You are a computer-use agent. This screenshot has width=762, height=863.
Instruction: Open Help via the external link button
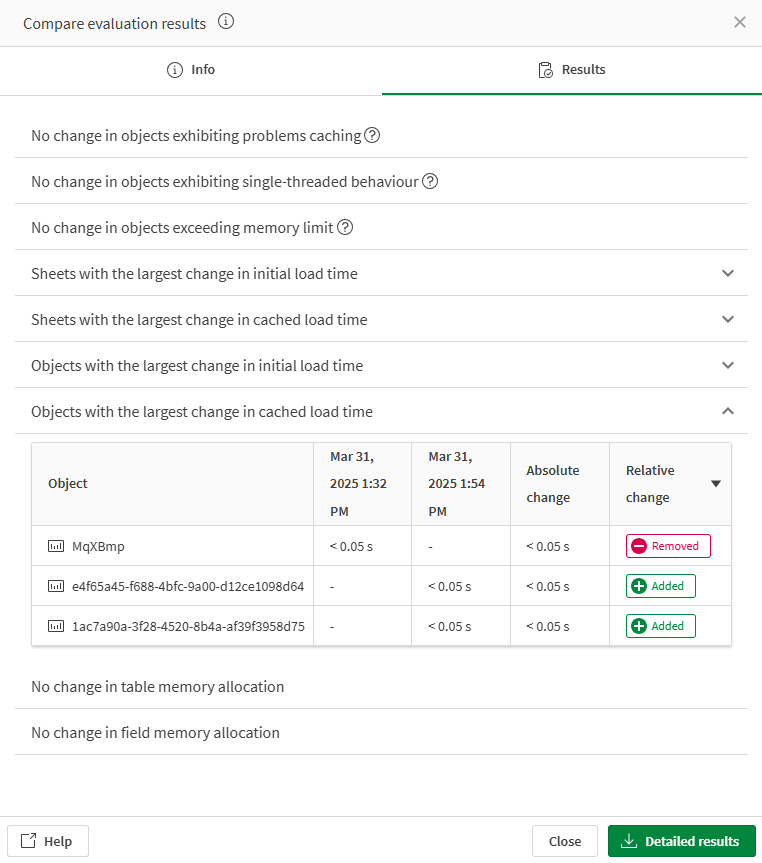point(47,841)
